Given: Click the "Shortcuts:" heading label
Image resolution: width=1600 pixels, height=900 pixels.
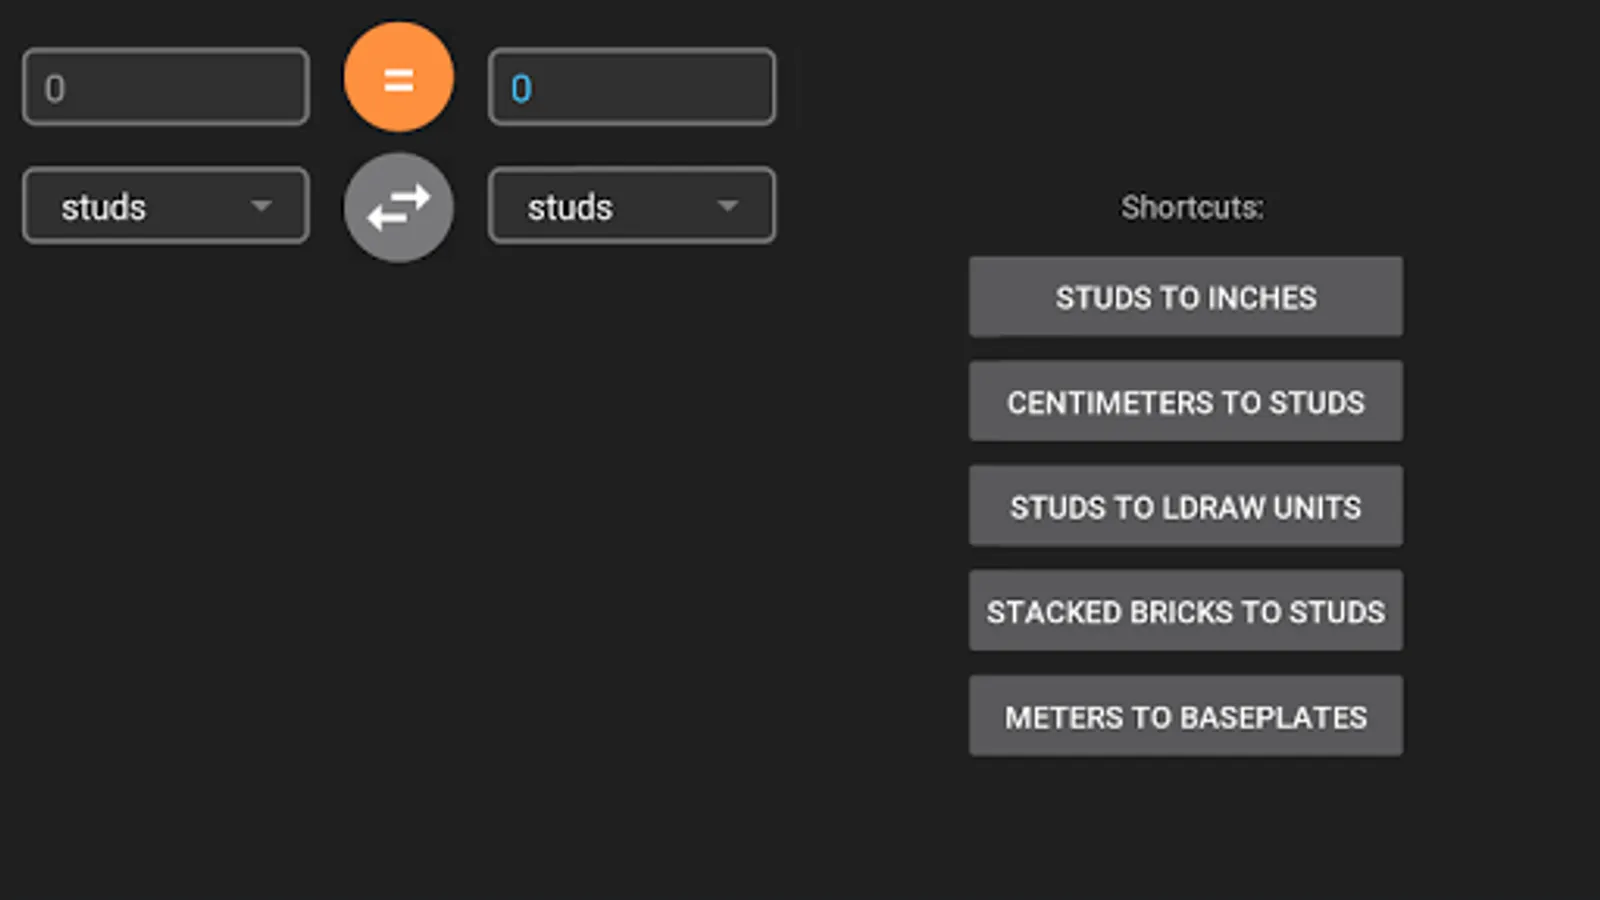Looking at the screenshot, I should (1191, 207).
